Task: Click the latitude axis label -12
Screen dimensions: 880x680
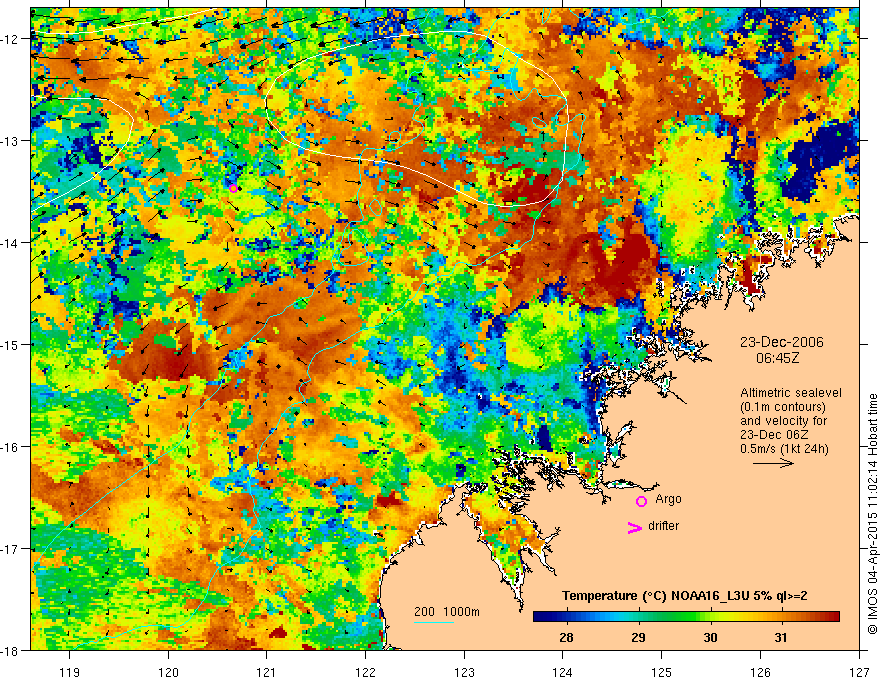Action: tap(11, 39)
